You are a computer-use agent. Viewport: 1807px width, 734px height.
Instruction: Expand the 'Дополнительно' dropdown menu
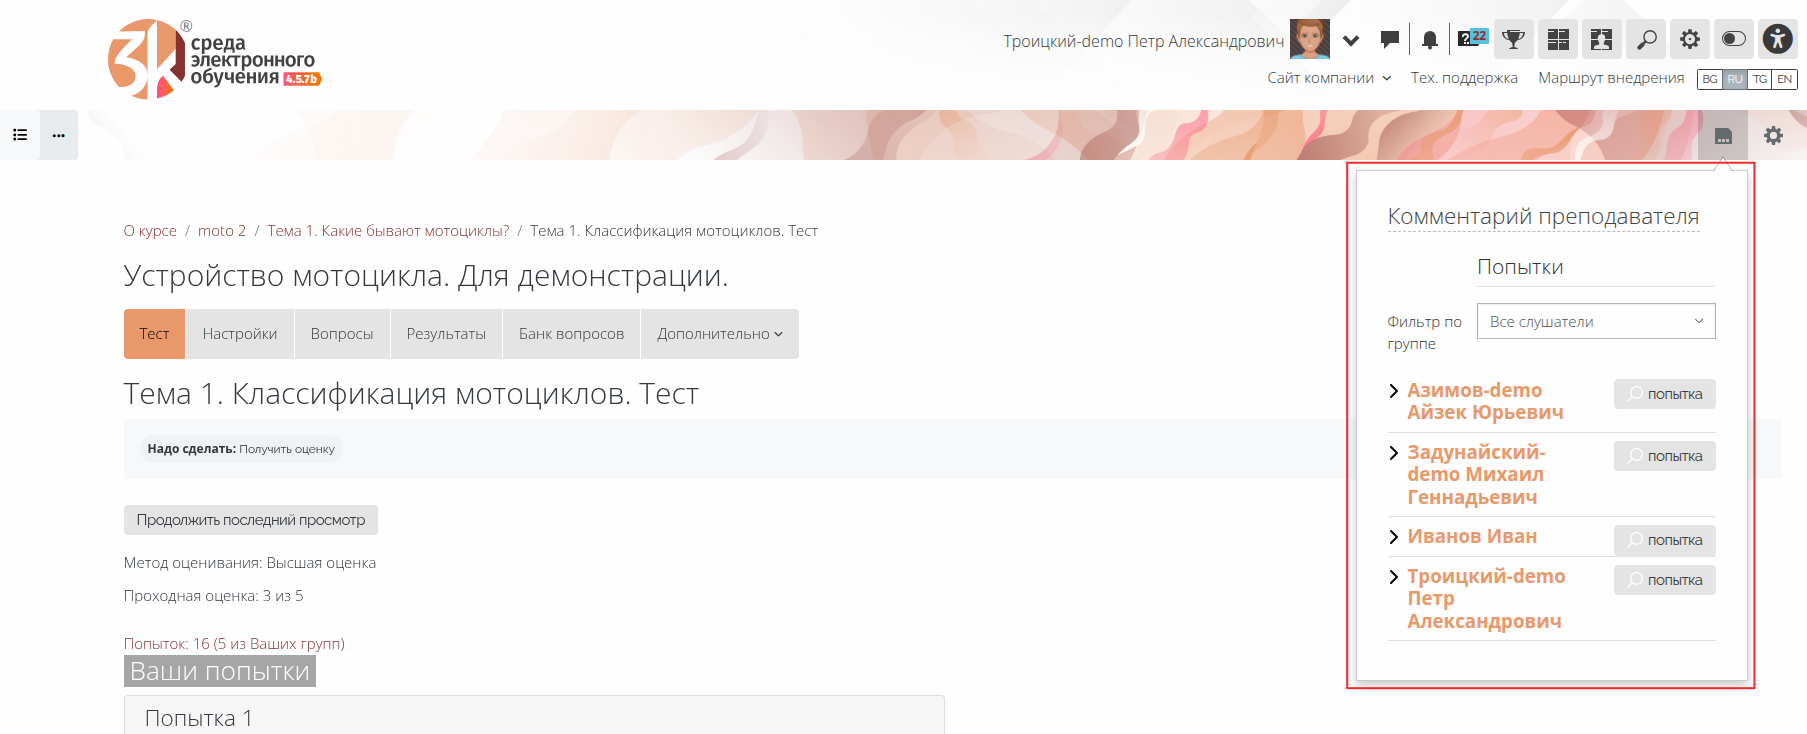coord(719,334)
